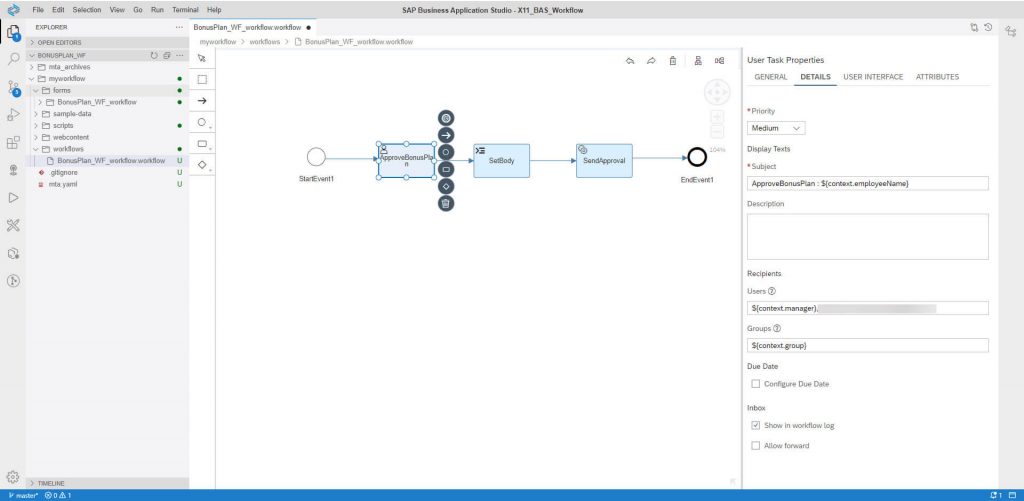
Task: Open the Priority Medium dropdown
Action: [x=776, y=128]
